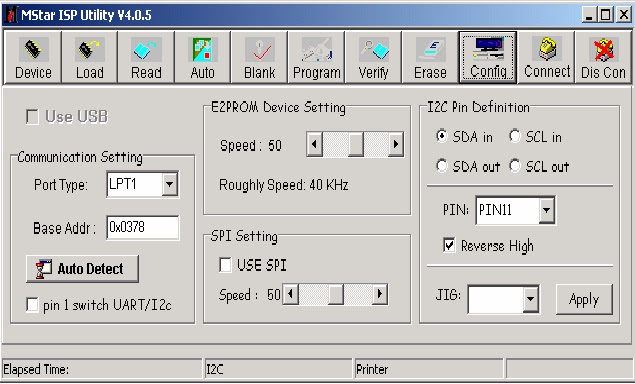Select the SDA in radio button
The width and height of the screenshot is (635, 384).
442,136
